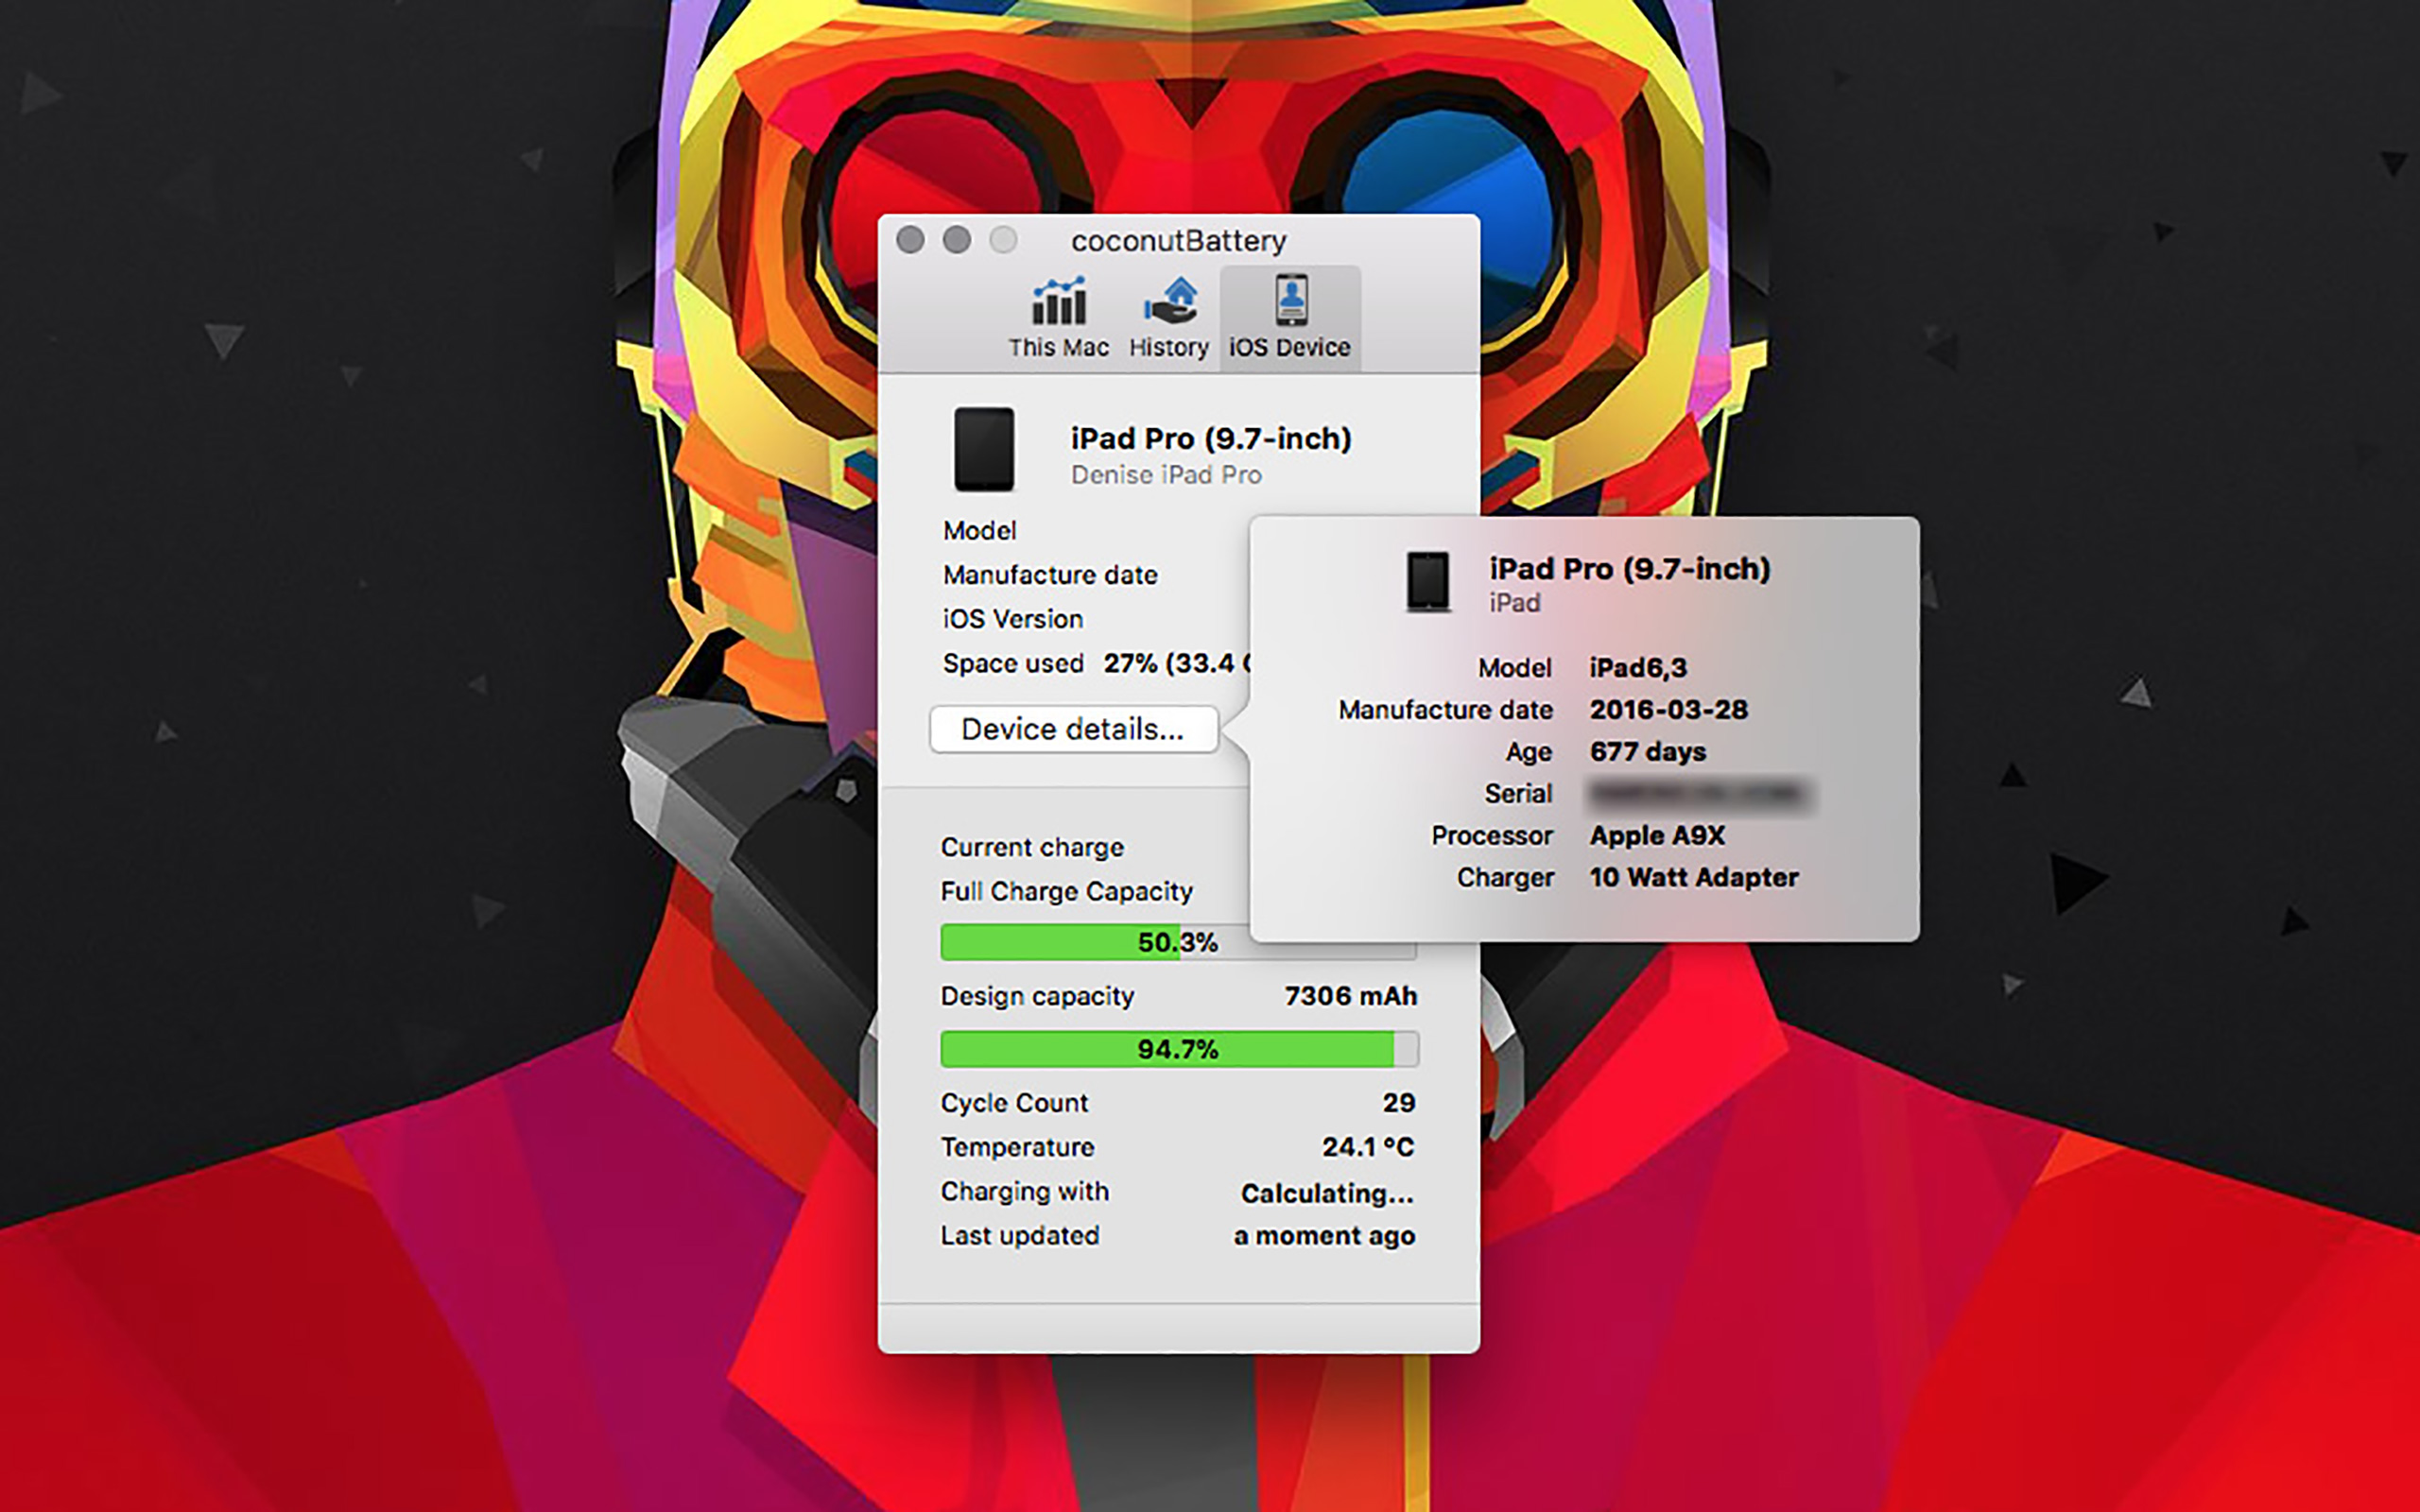Click the coconutBattery window title
2420x1512 pixels.
[x=1179, y=241]
